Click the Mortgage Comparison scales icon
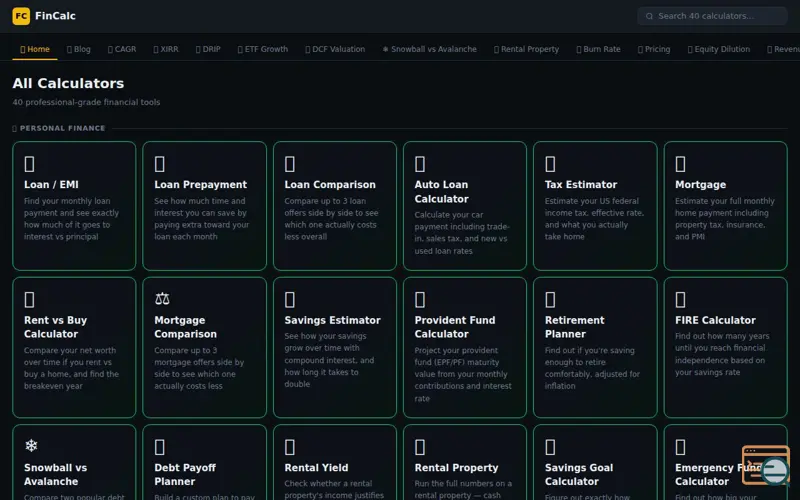 (162, 298)
